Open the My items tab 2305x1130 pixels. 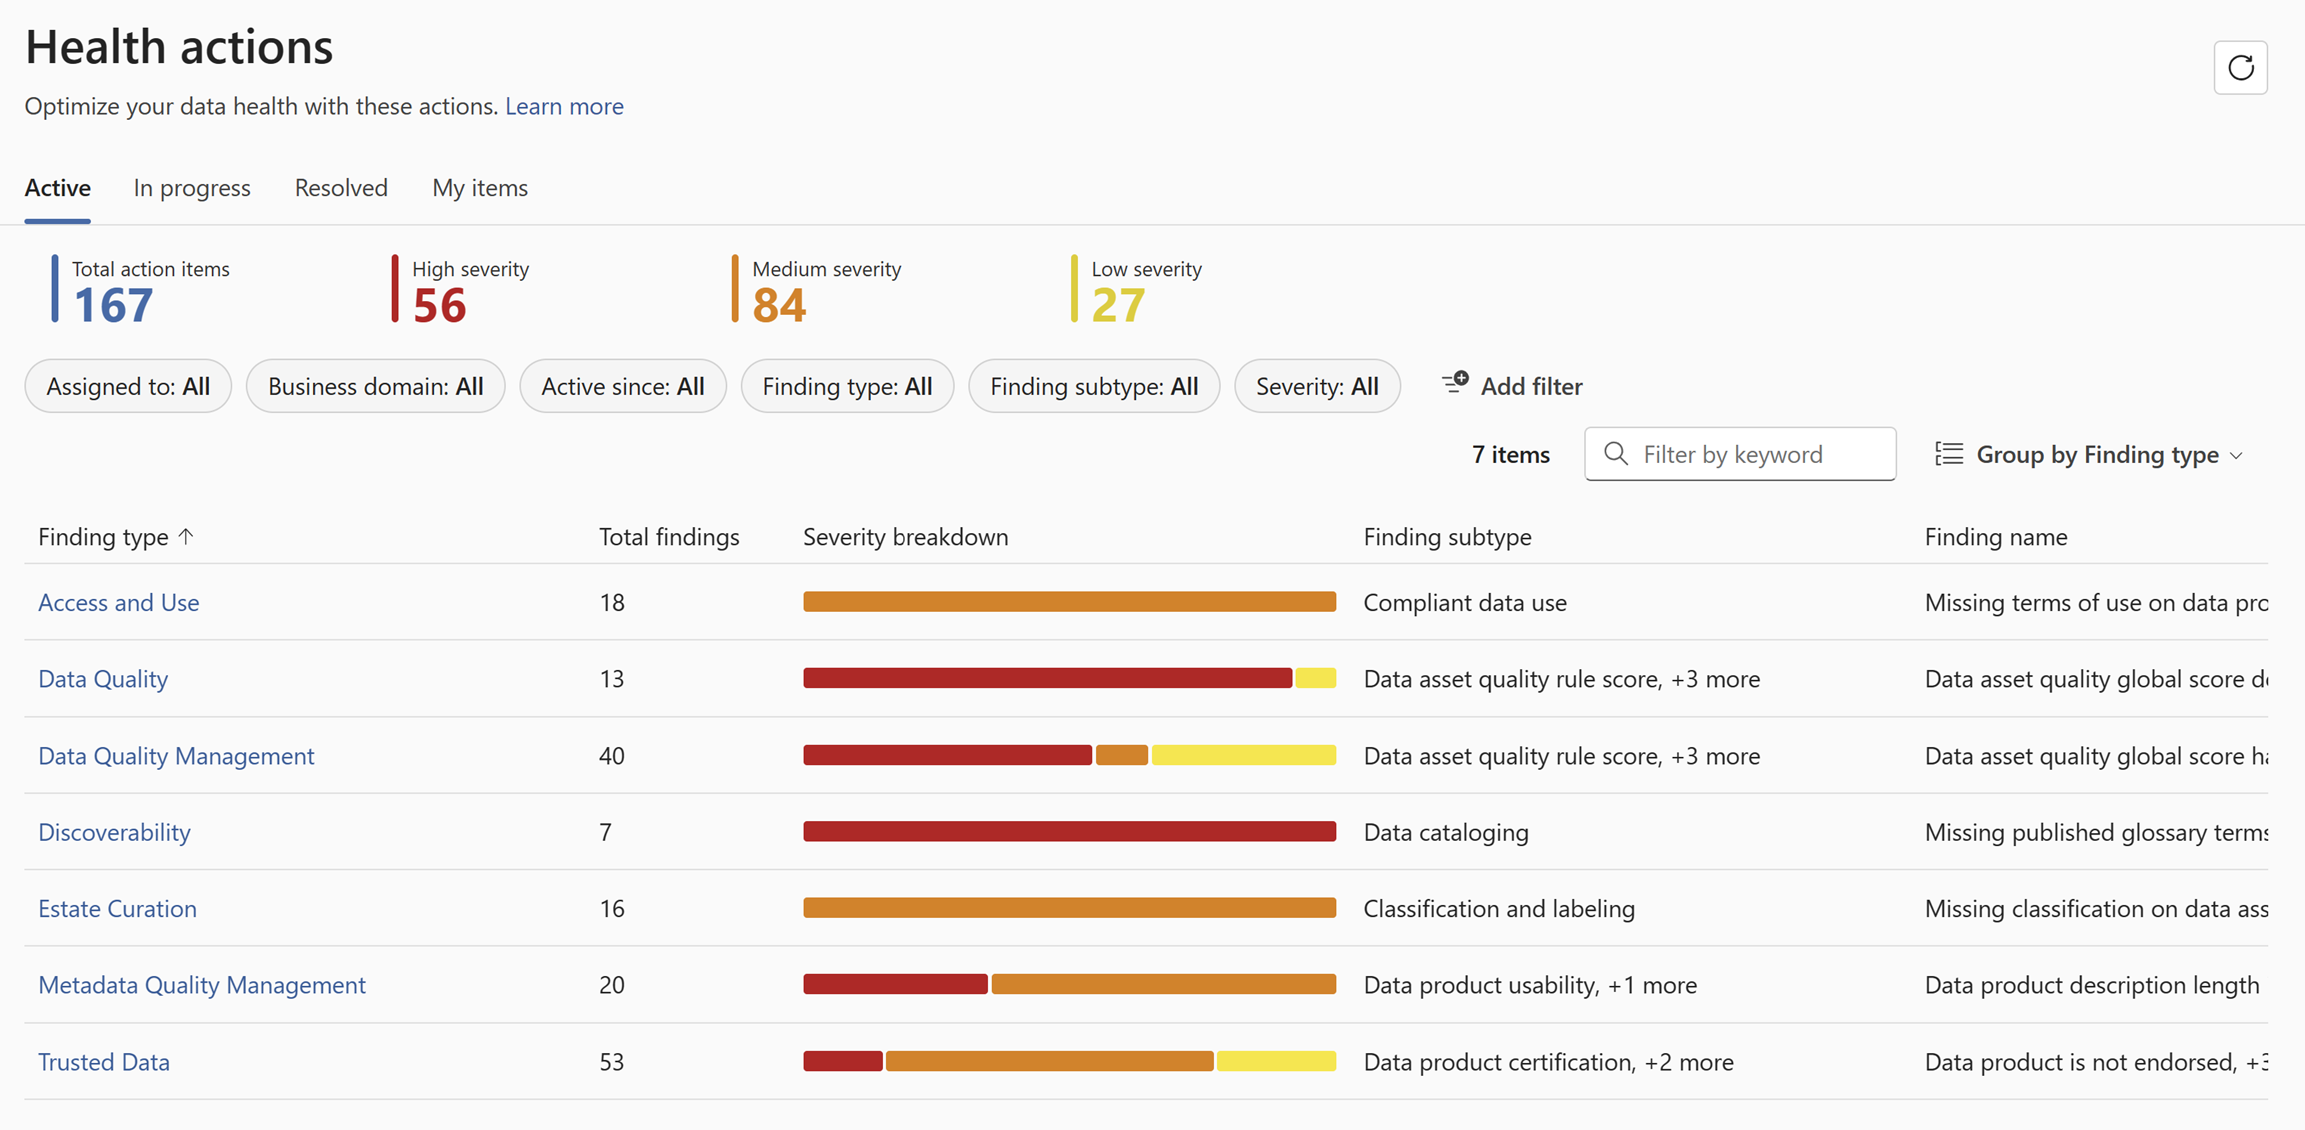(x=480, y=188)
